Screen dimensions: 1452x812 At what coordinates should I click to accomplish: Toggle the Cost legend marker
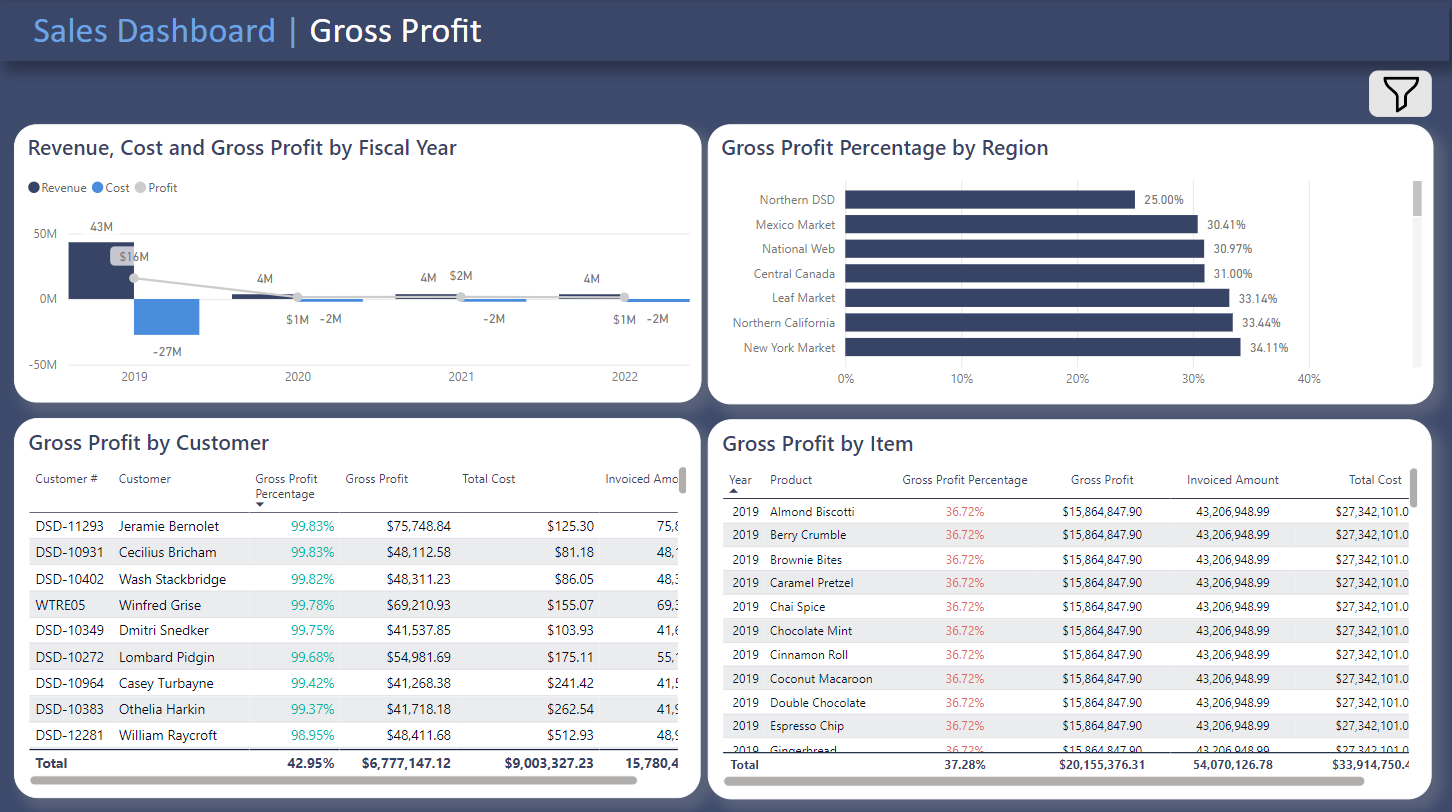(x=97, y=188)
